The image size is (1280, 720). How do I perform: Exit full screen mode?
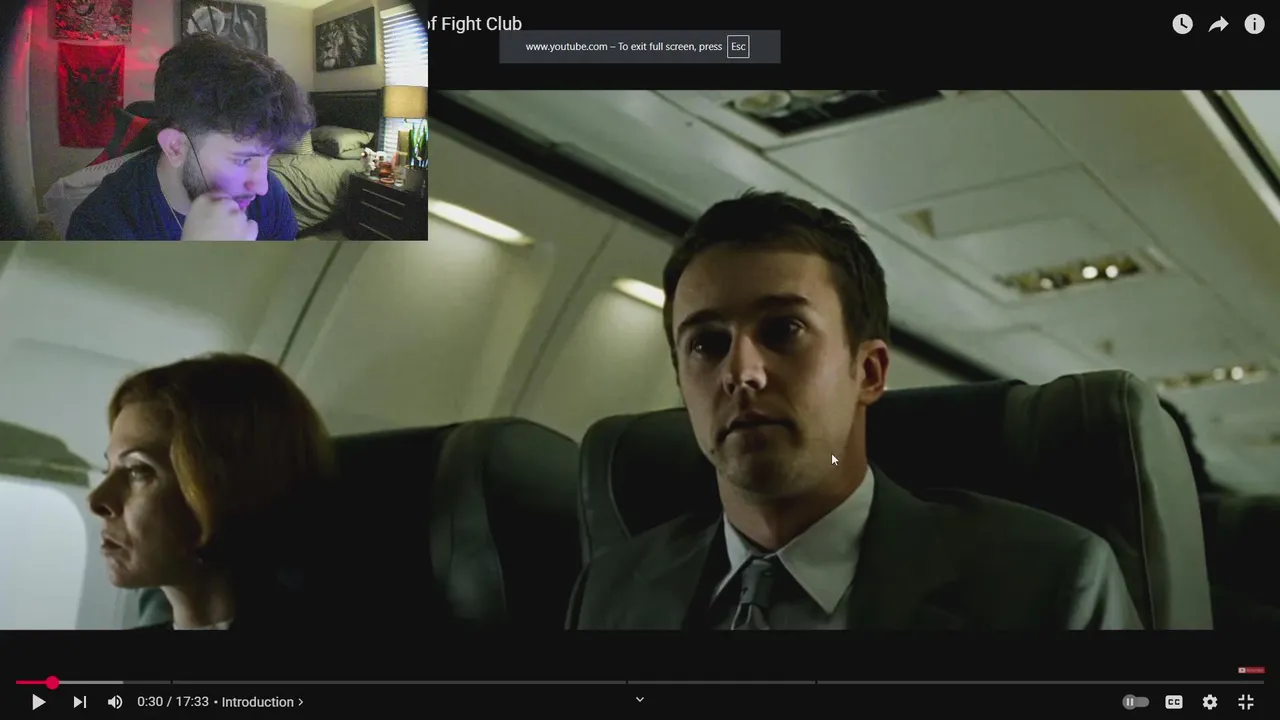(x=1246, y=702)
